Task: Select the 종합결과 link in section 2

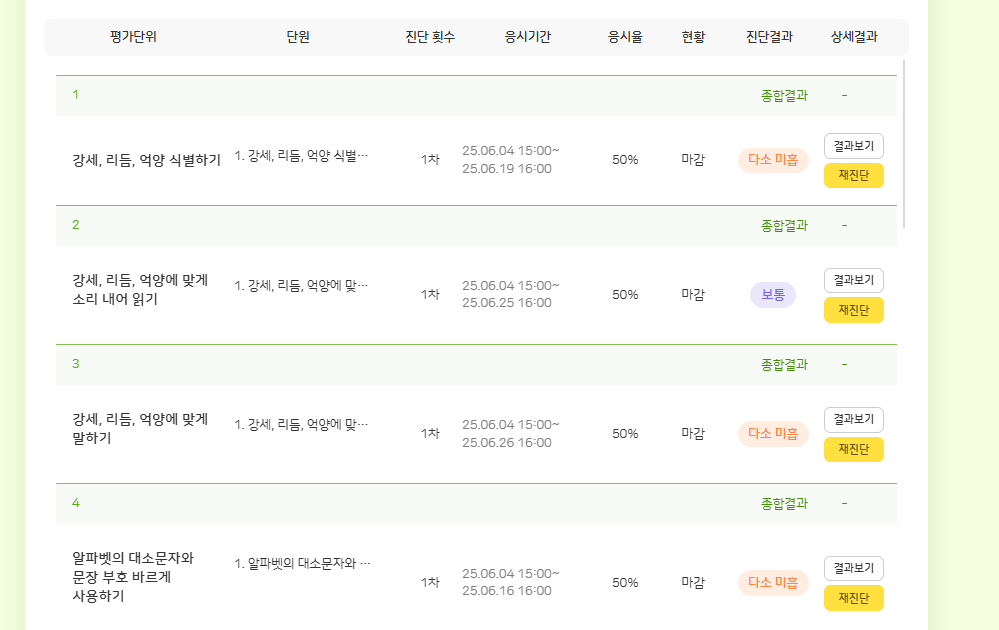Action: [x=784, y=225]
